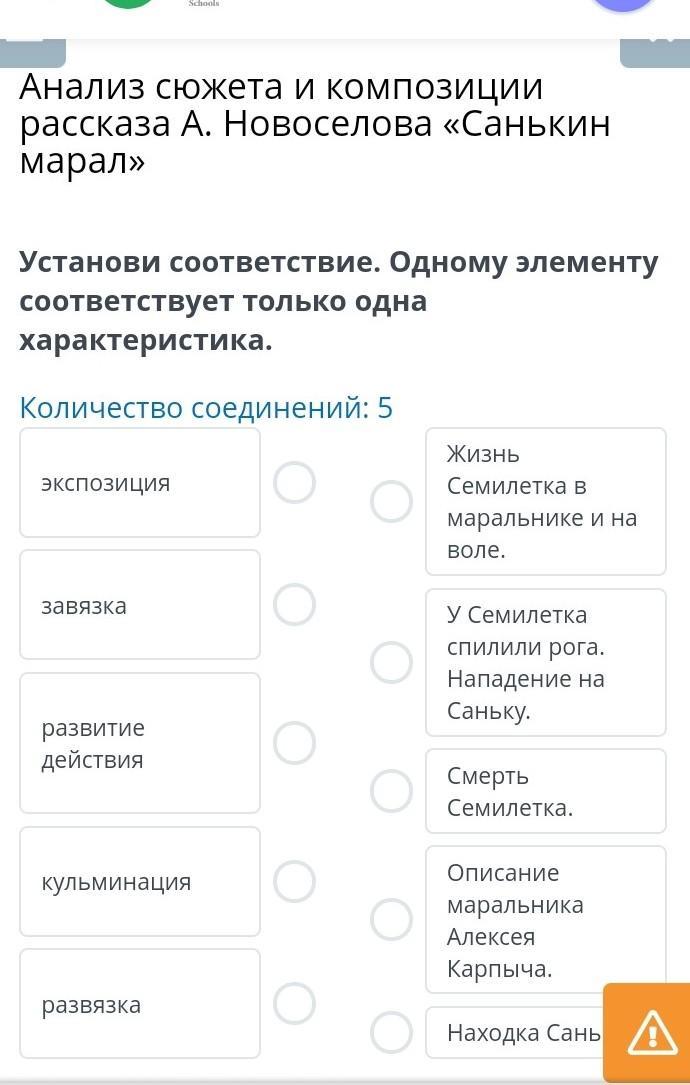Select the circle for «Жизнь Семилетка в маральнике»

click(391, 501)
